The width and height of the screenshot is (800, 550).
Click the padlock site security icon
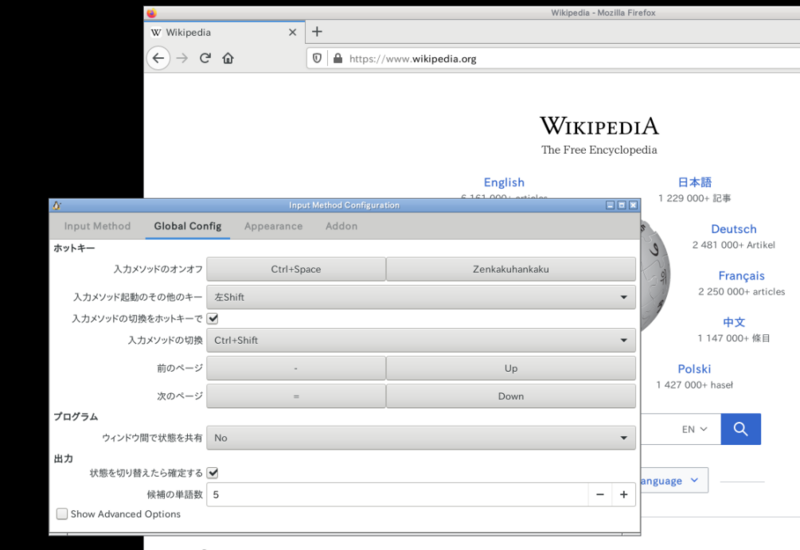[x=337, y=58]
